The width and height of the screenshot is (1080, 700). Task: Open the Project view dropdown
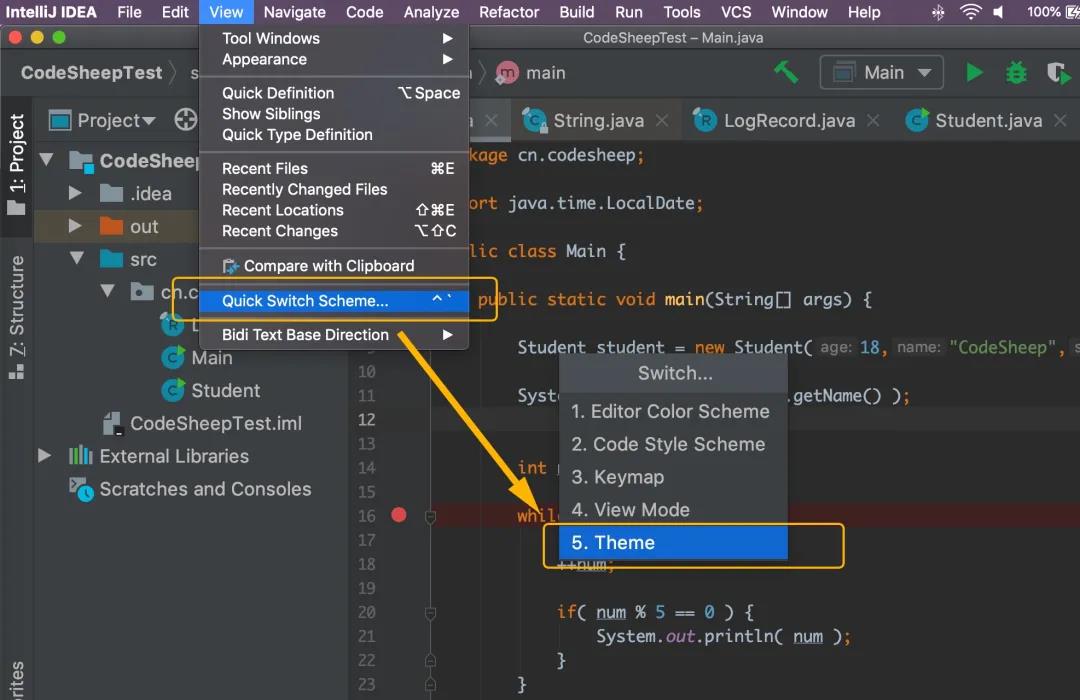click(x=103, y=121)
